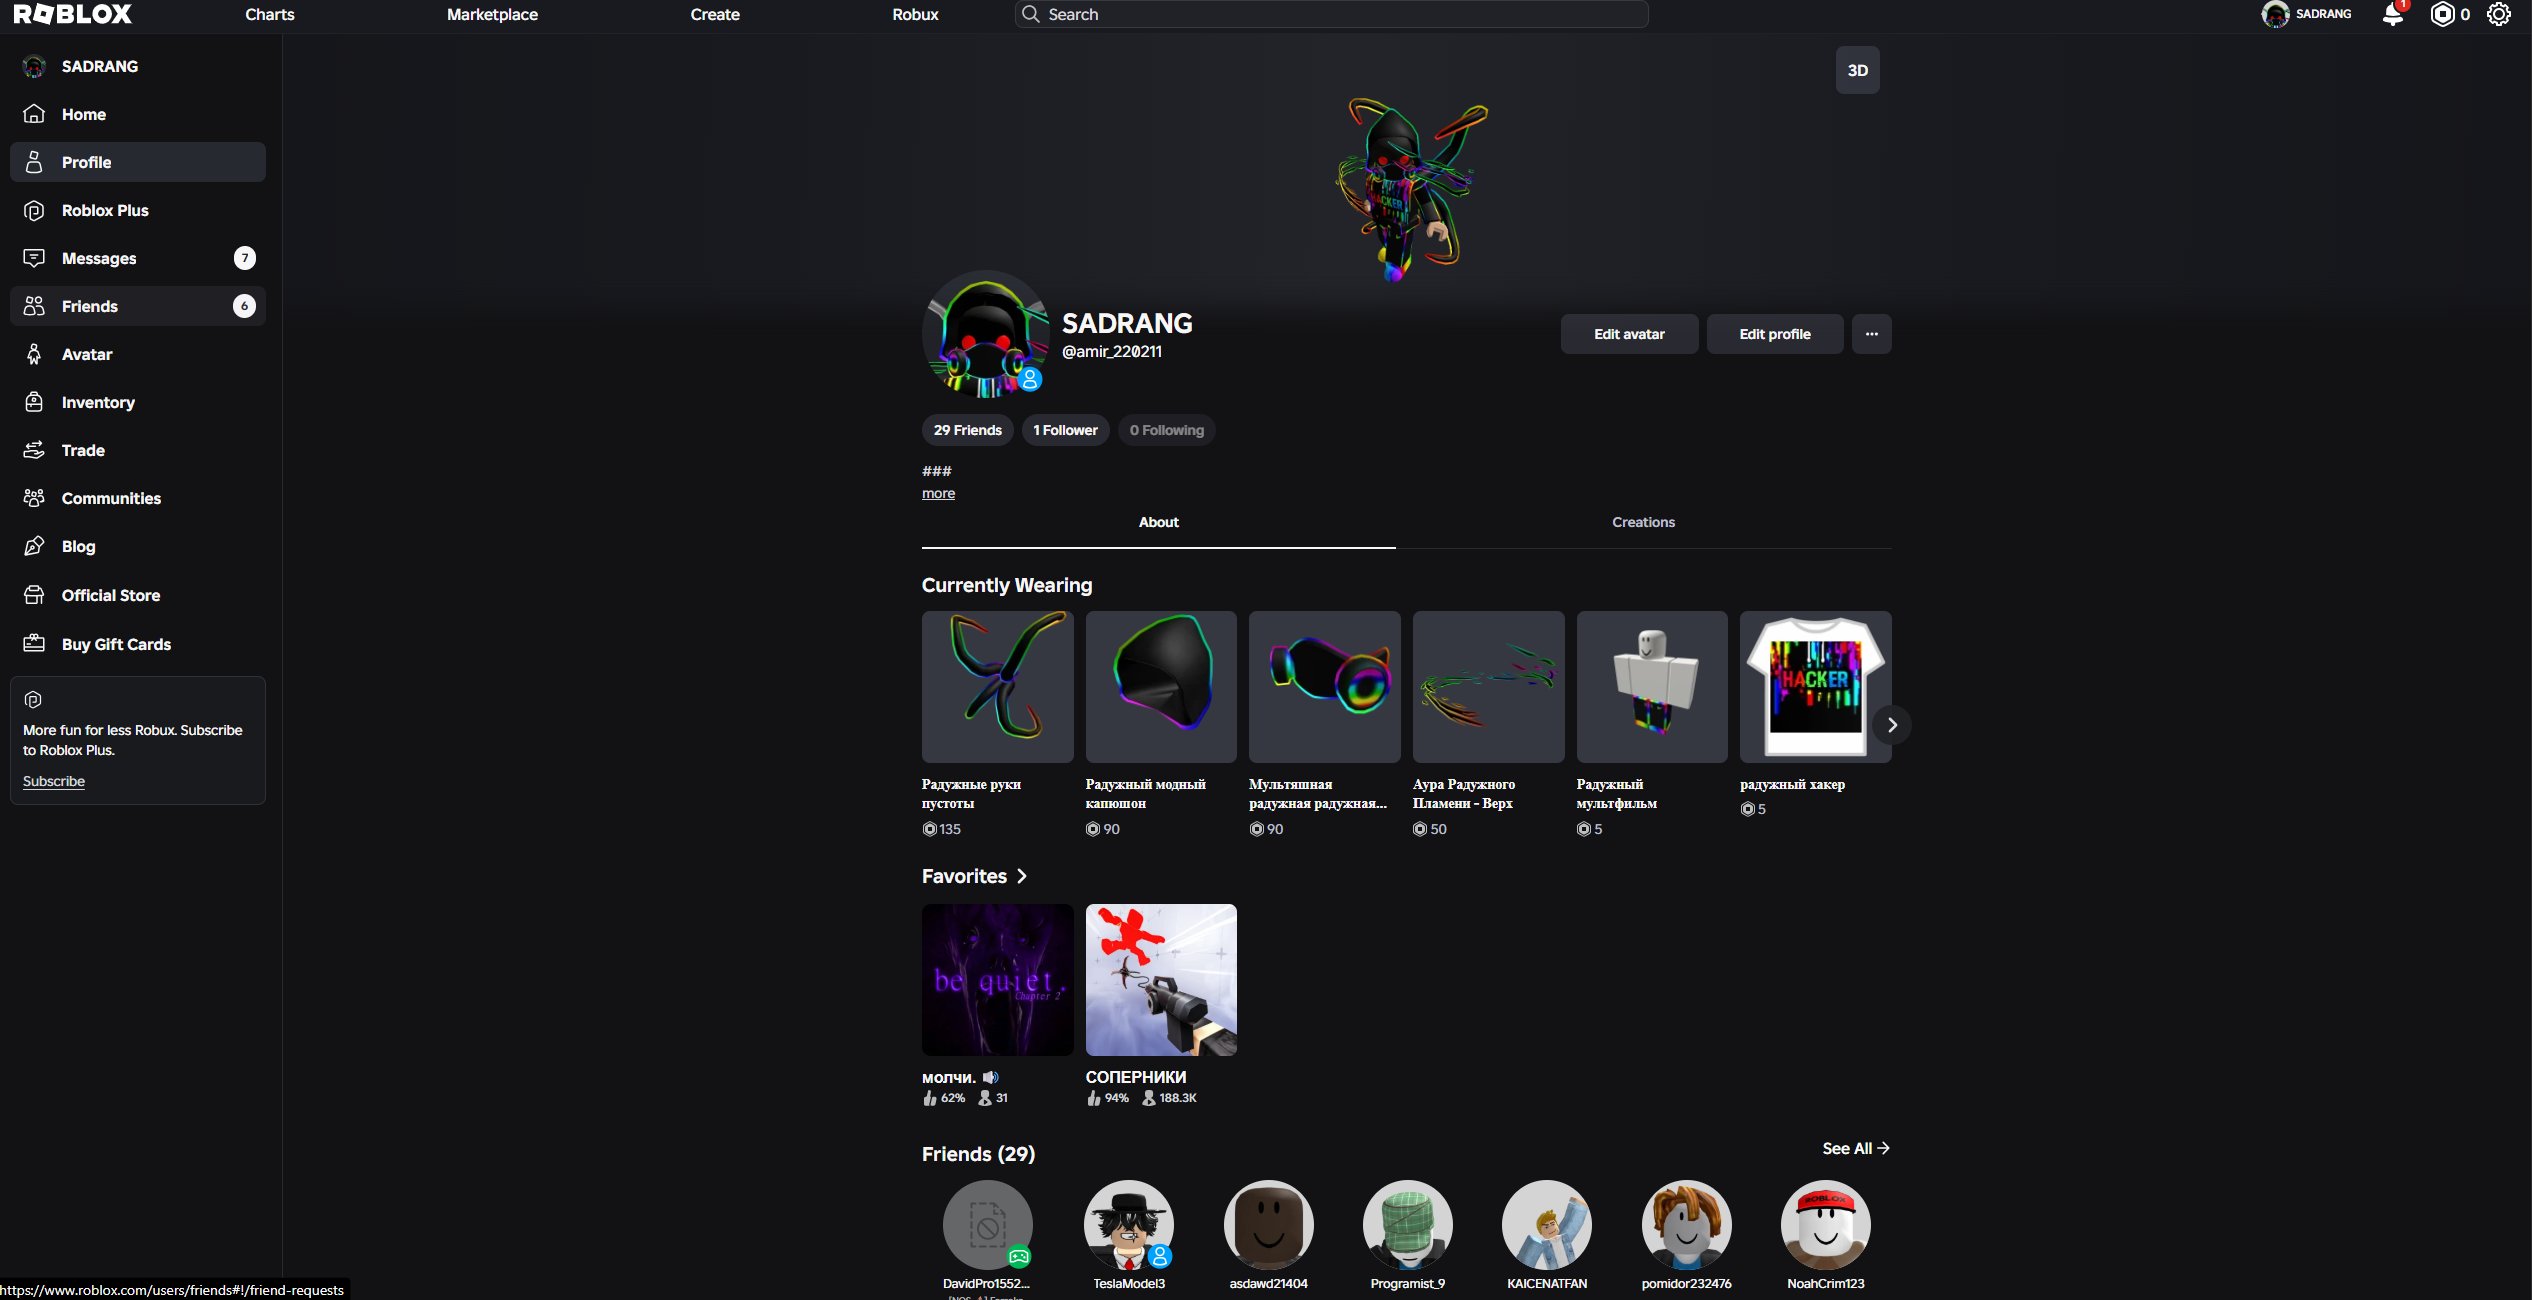This screenshot has height=1300, width=2532.
Task: Open pomidor232476 friend avatar
Action: pyautogui.click(x=1686, y=1225)
